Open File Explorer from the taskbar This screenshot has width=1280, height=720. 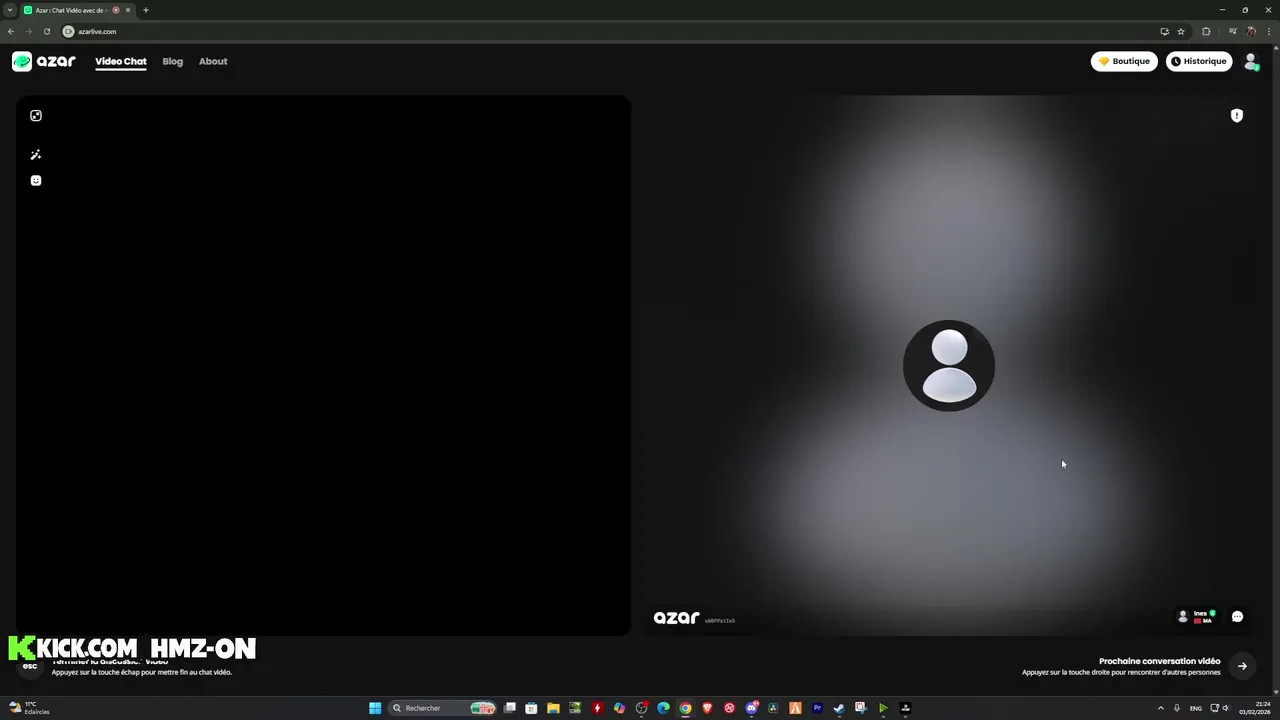pyautogui.click(x=553, y=708)
